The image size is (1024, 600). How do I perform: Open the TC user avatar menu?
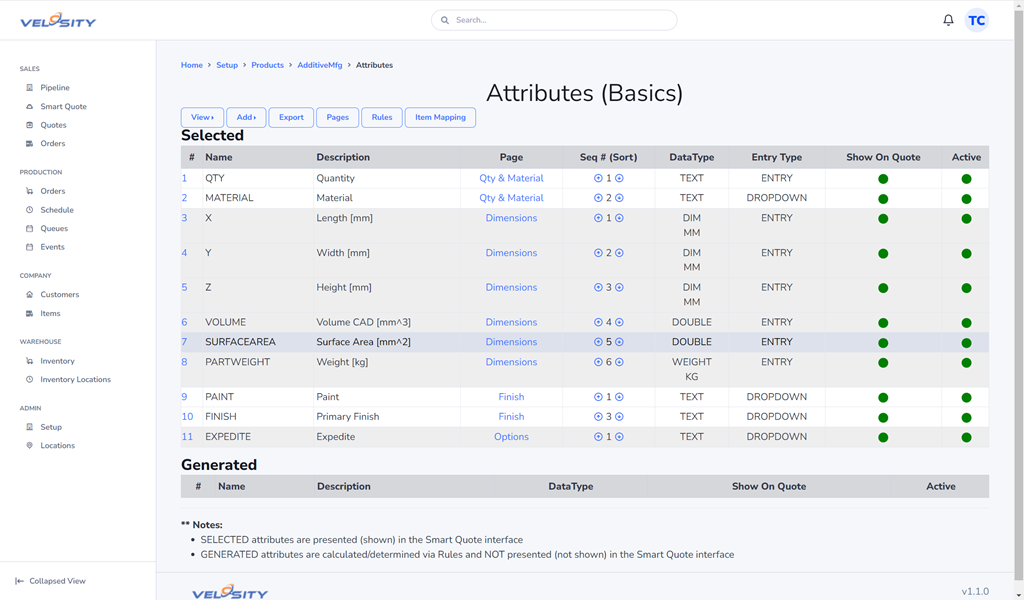[976, 20]
